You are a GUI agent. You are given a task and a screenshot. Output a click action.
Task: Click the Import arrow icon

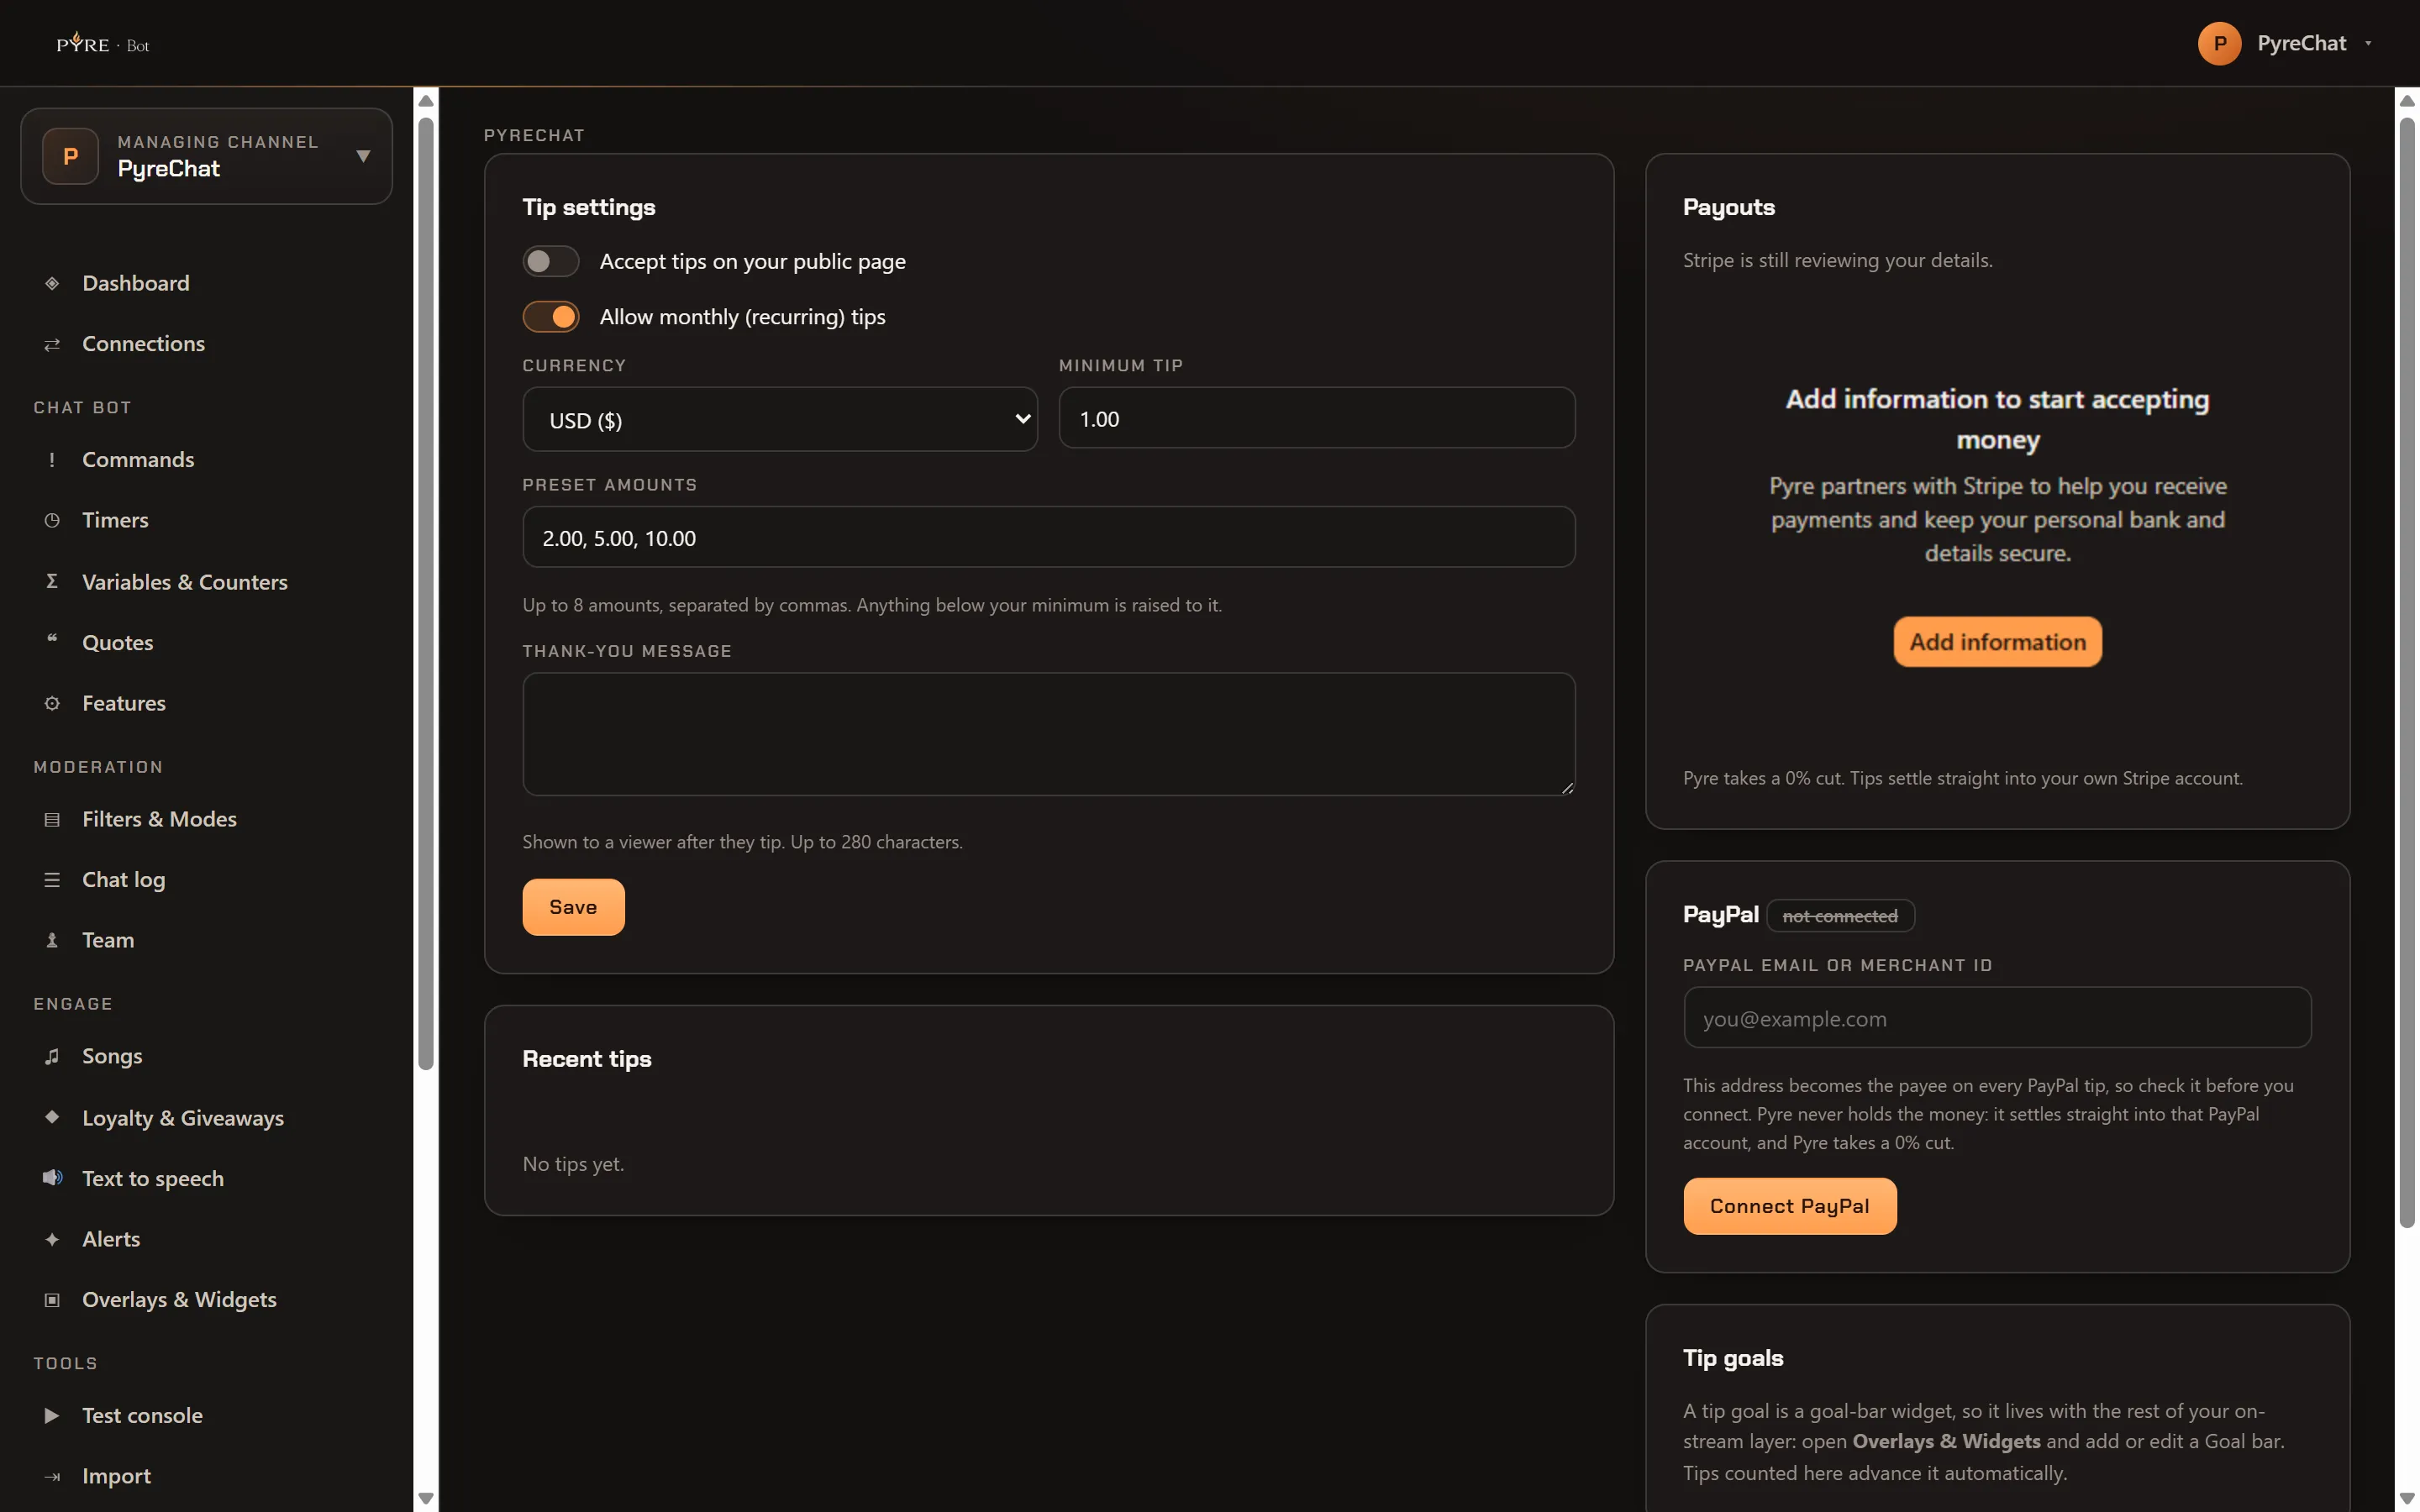point(52,1476)
